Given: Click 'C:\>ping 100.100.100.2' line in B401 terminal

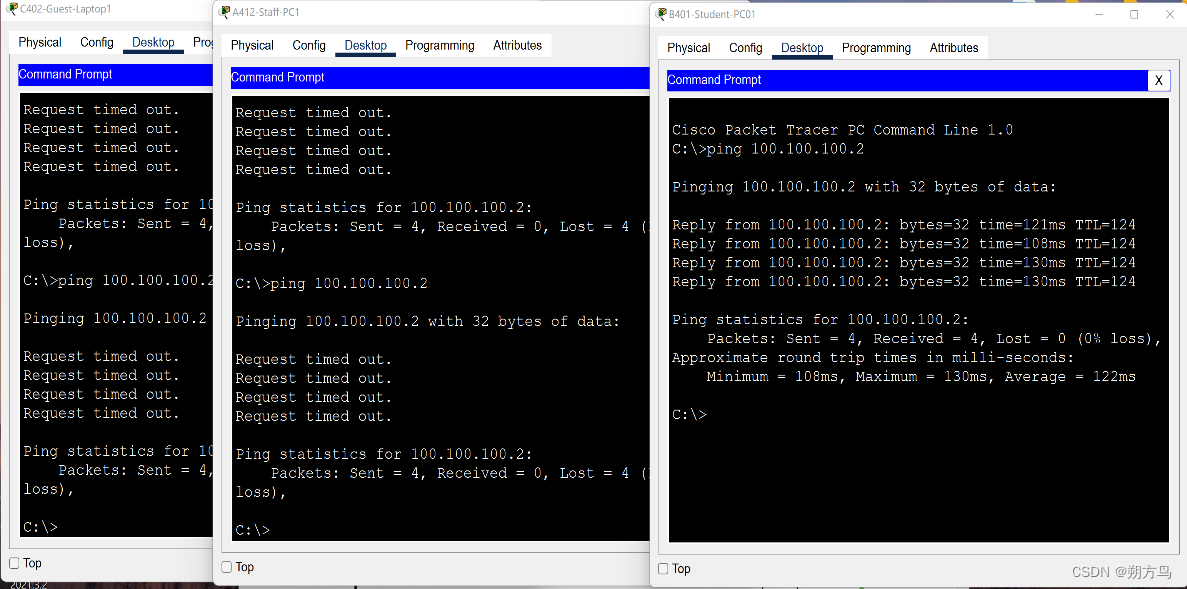Looking at the screenshot, I should click(x=768, y=149).
